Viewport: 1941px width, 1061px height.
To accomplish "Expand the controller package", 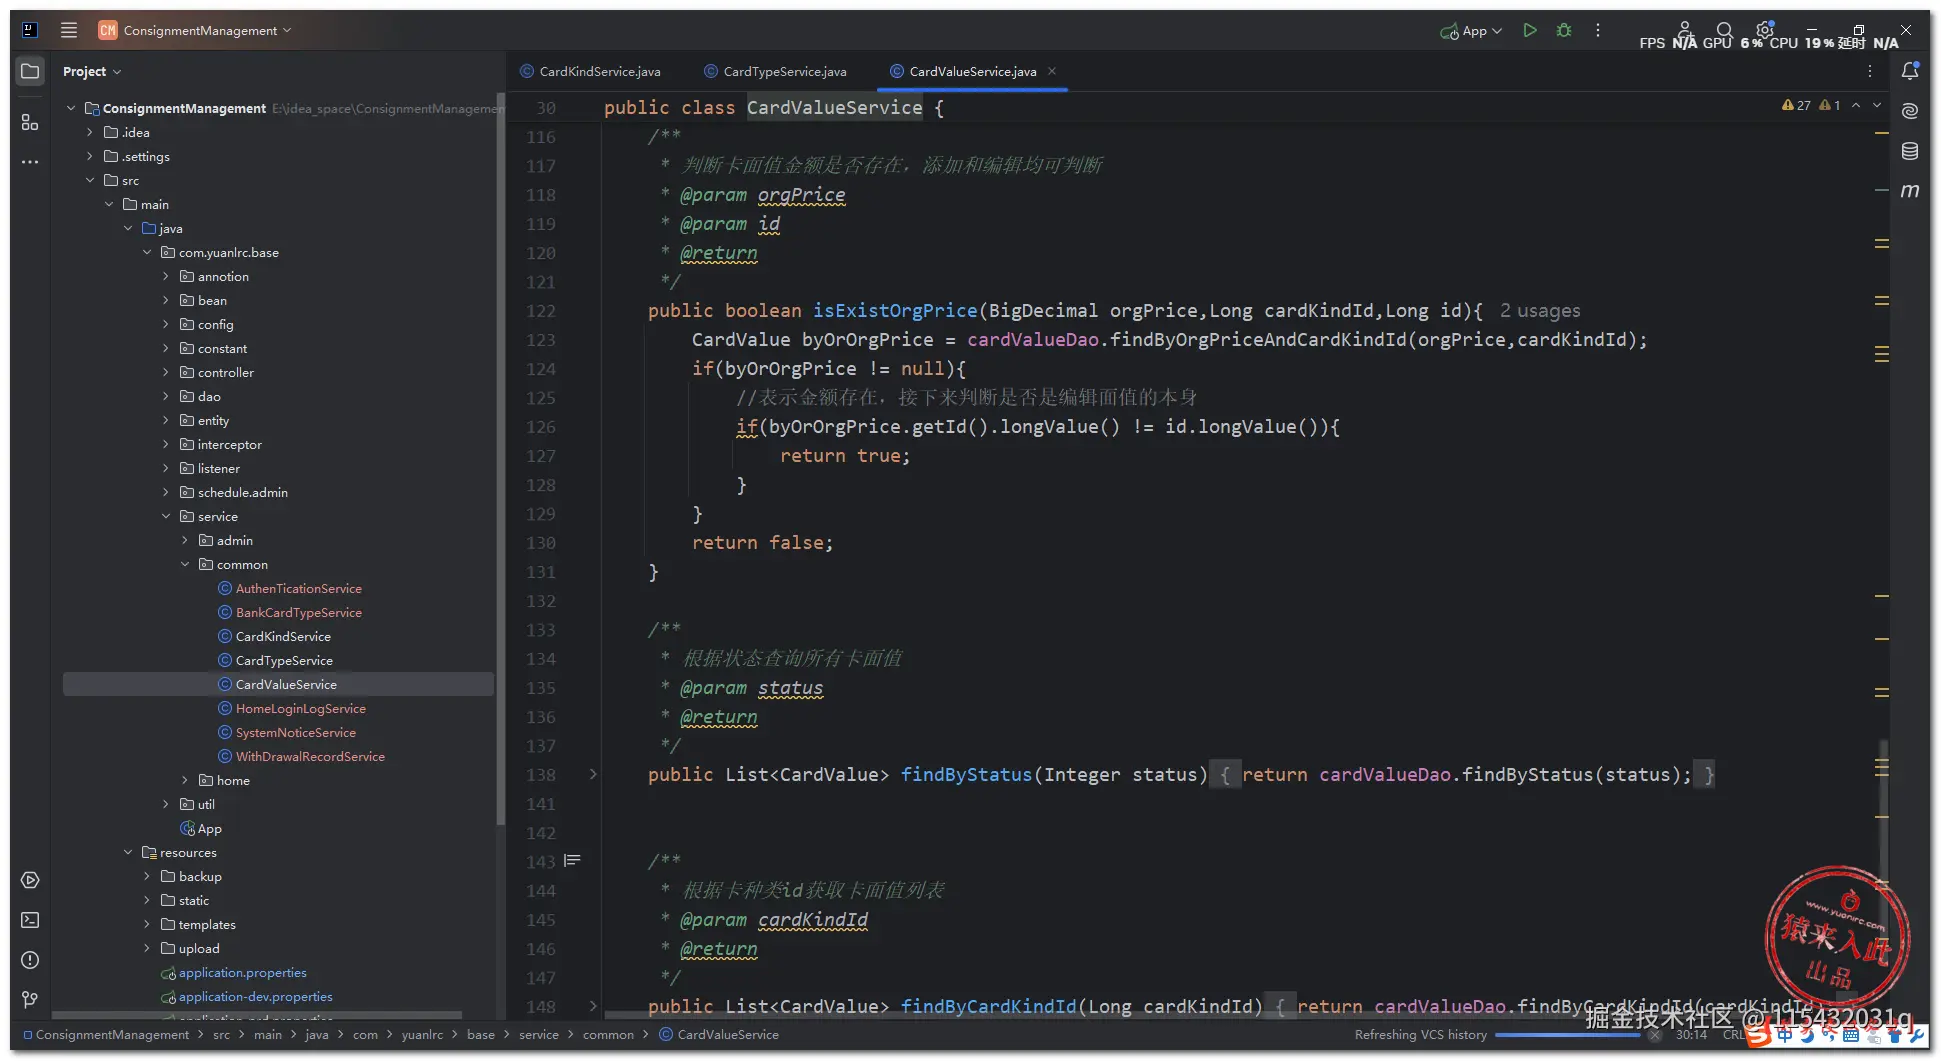I will (x=166, y=372).
